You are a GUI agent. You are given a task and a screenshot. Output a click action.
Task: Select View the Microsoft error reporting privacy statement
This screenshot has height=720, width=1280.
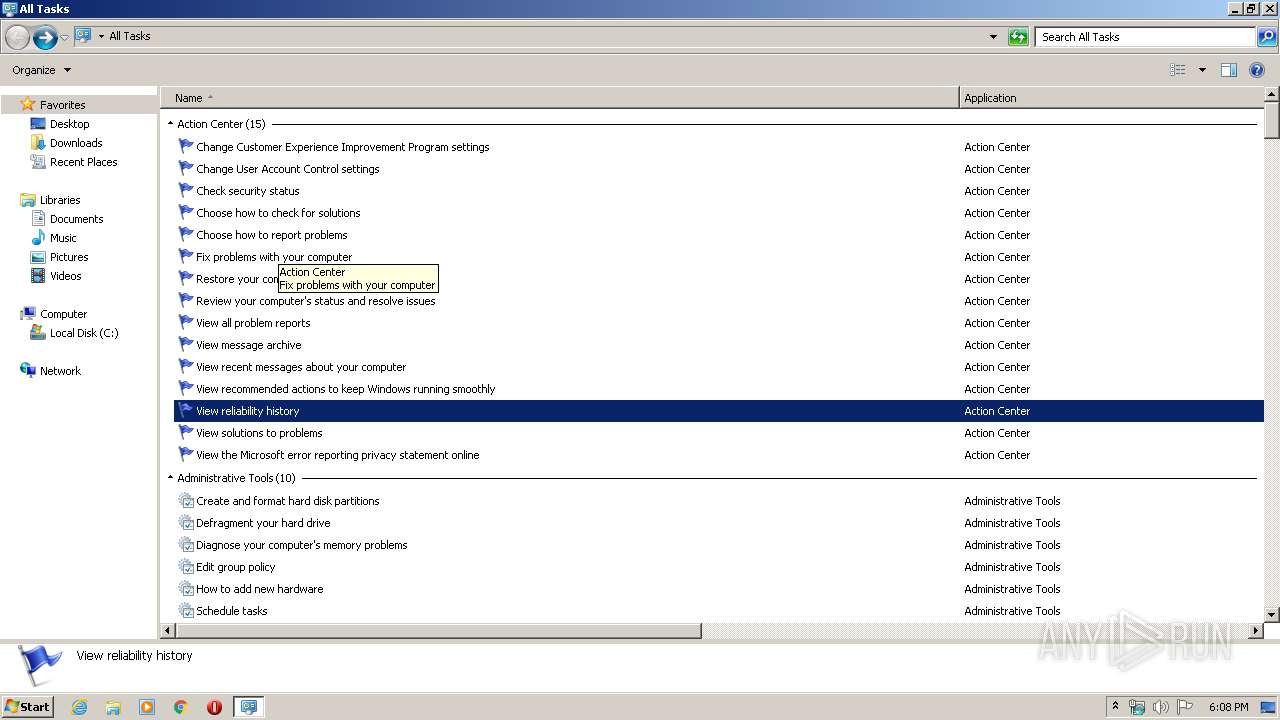[337, 455]
